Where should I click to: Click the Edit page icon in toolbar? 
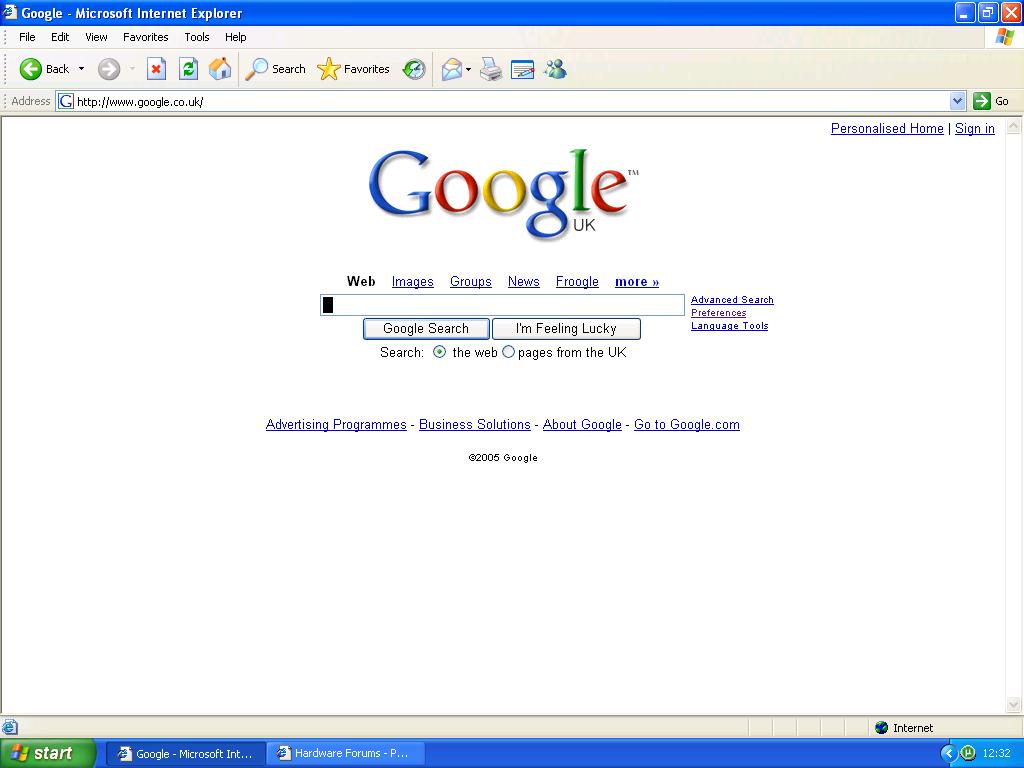click(x=522, y=69)
